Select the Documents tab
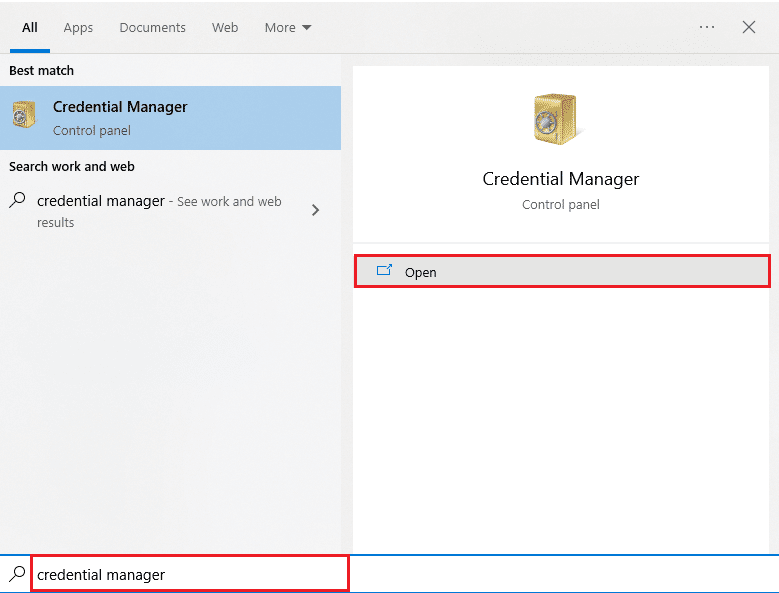The image size is (779, 593). point(153,27)
